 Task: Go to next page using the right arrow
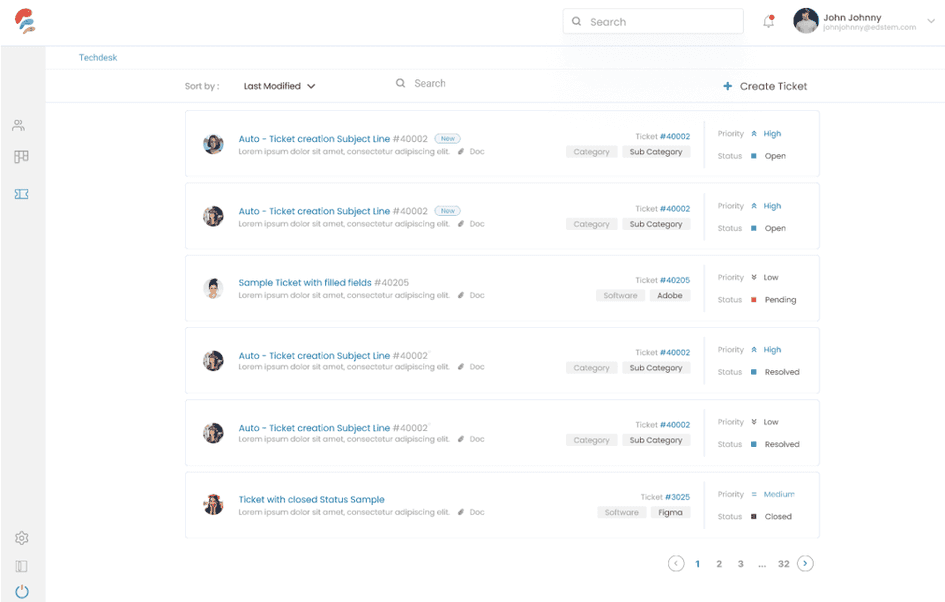(805, 563)
